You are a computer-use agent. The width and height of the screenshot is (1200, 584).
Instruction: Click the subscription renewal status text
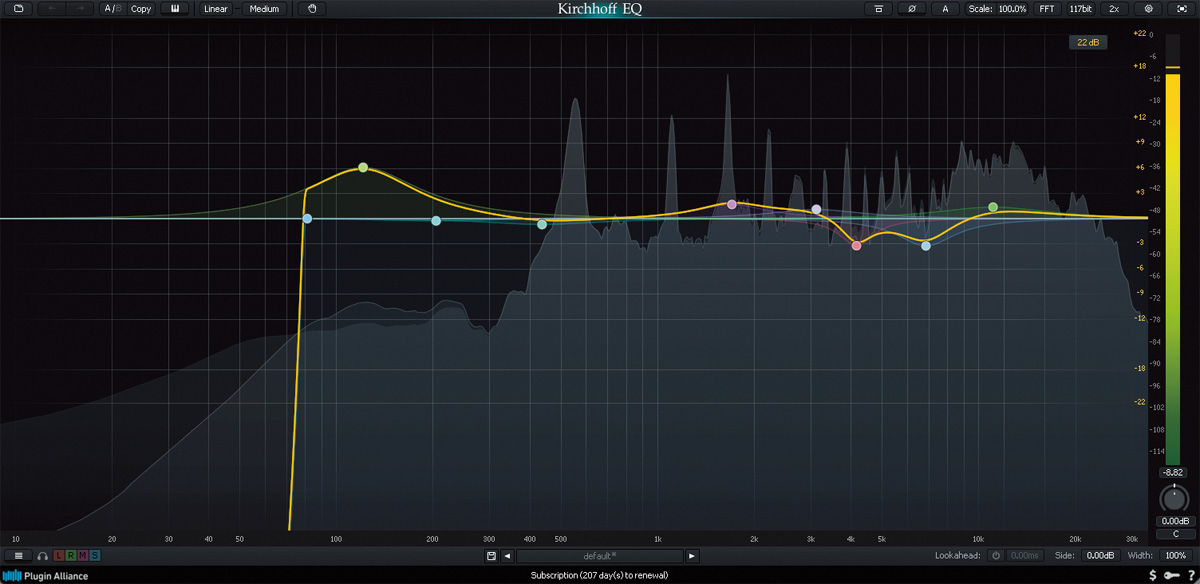point(600,576)
